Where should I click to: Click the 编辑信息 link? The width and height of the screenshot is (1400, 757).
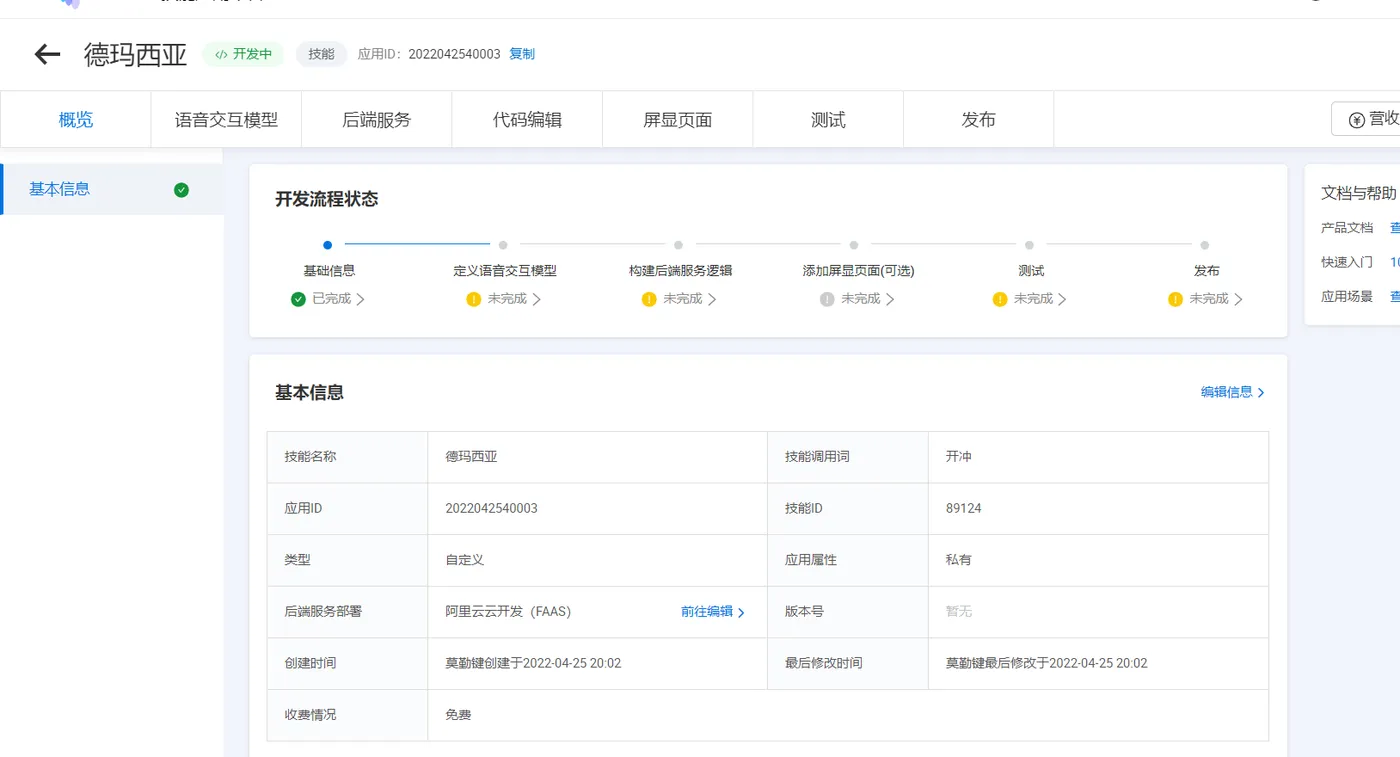click(1232, 392)
